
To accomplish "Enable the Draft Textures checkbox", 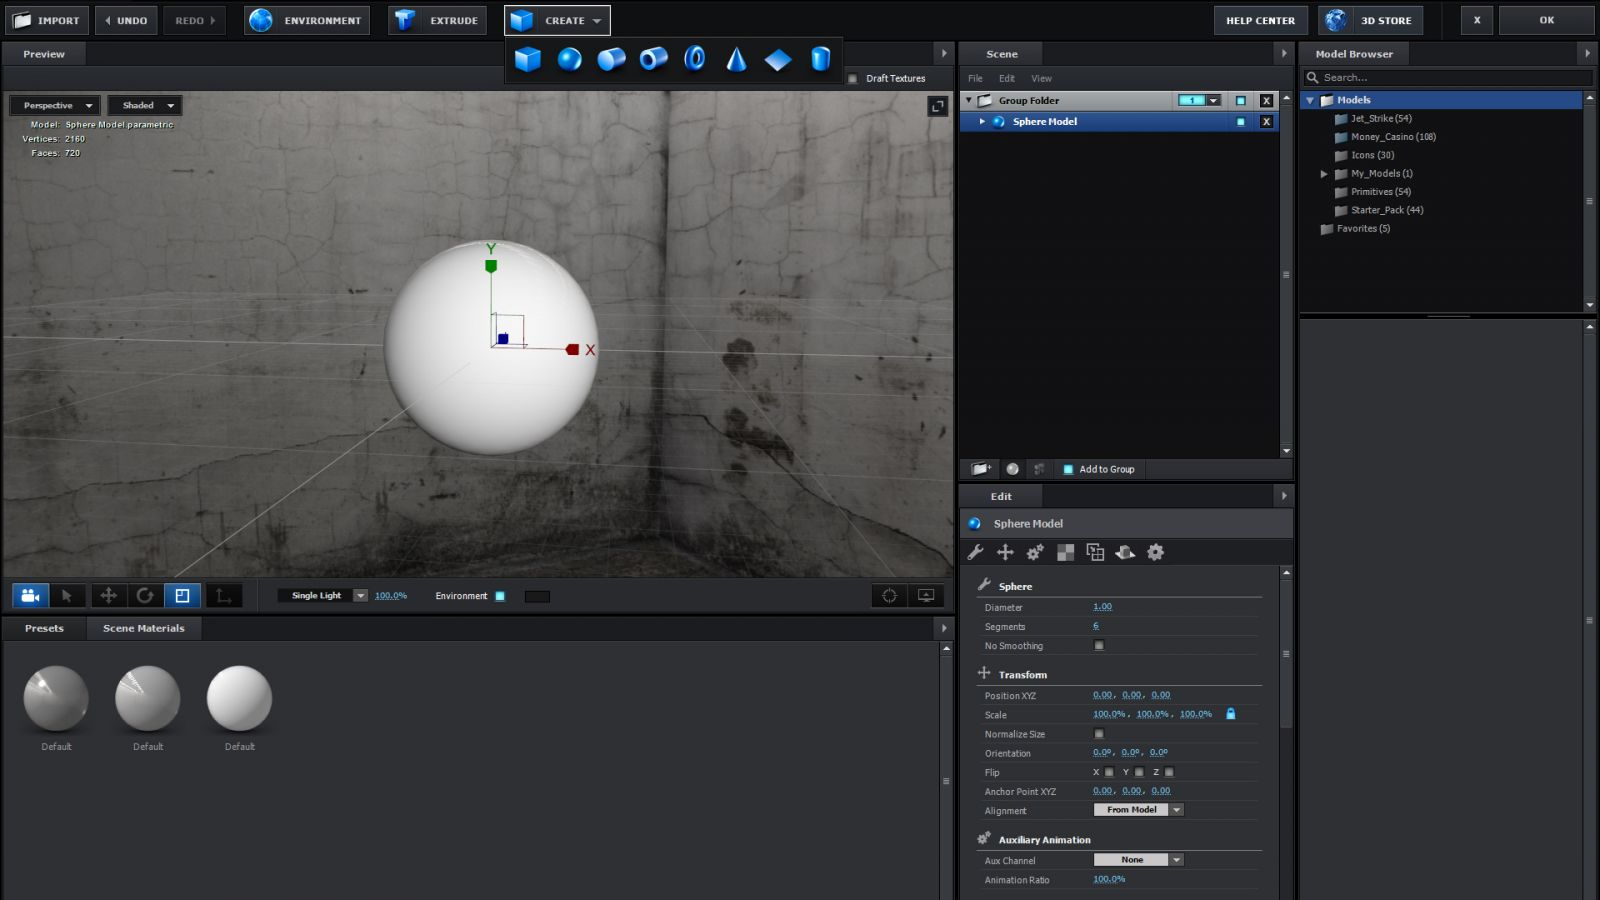I will click(852, 79).
